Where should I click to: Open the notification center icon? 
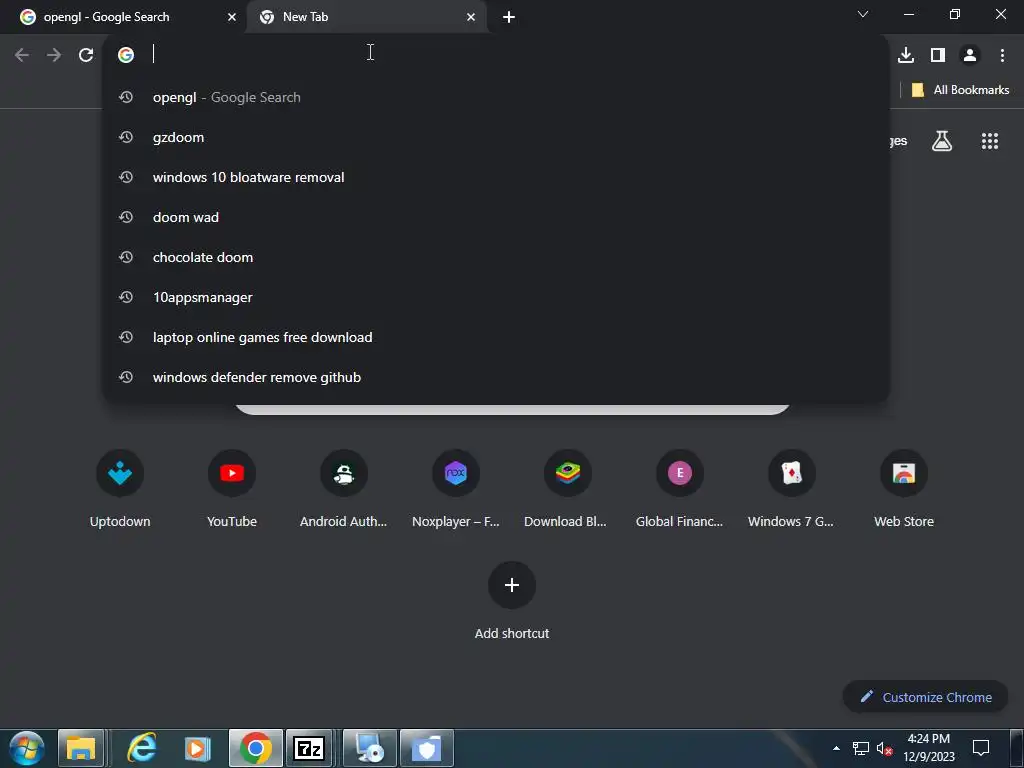(x=981, y=748)
